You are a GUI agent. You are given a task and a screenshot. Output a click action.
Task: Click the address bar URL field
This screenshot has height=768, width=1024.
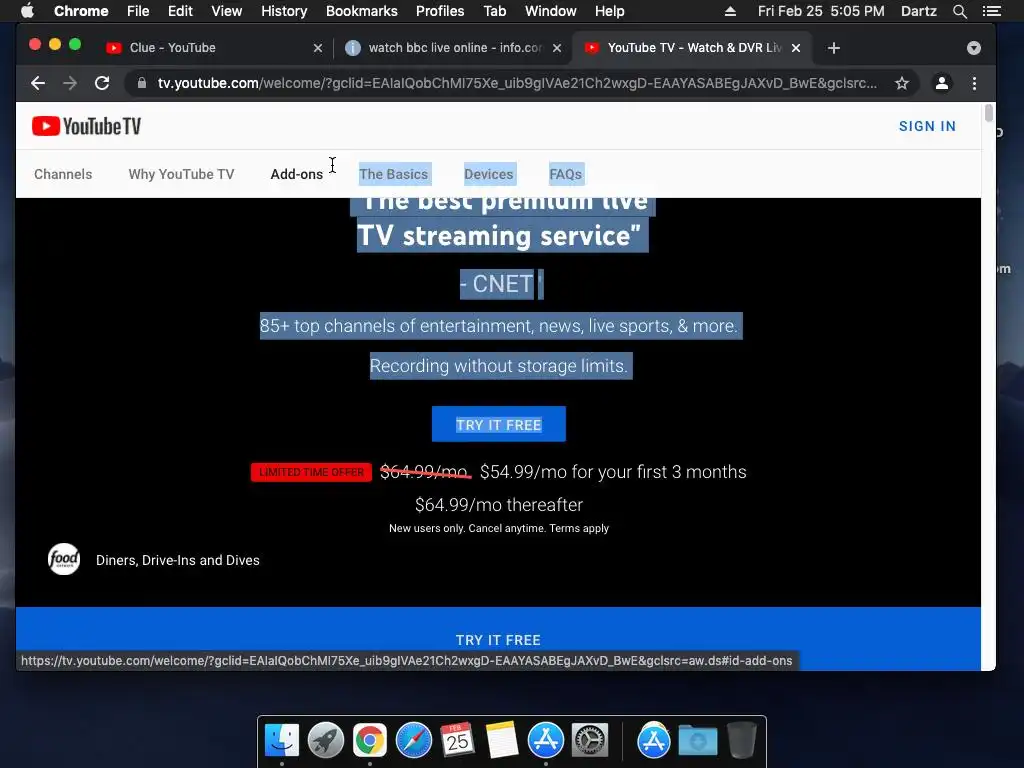(517, 83)
